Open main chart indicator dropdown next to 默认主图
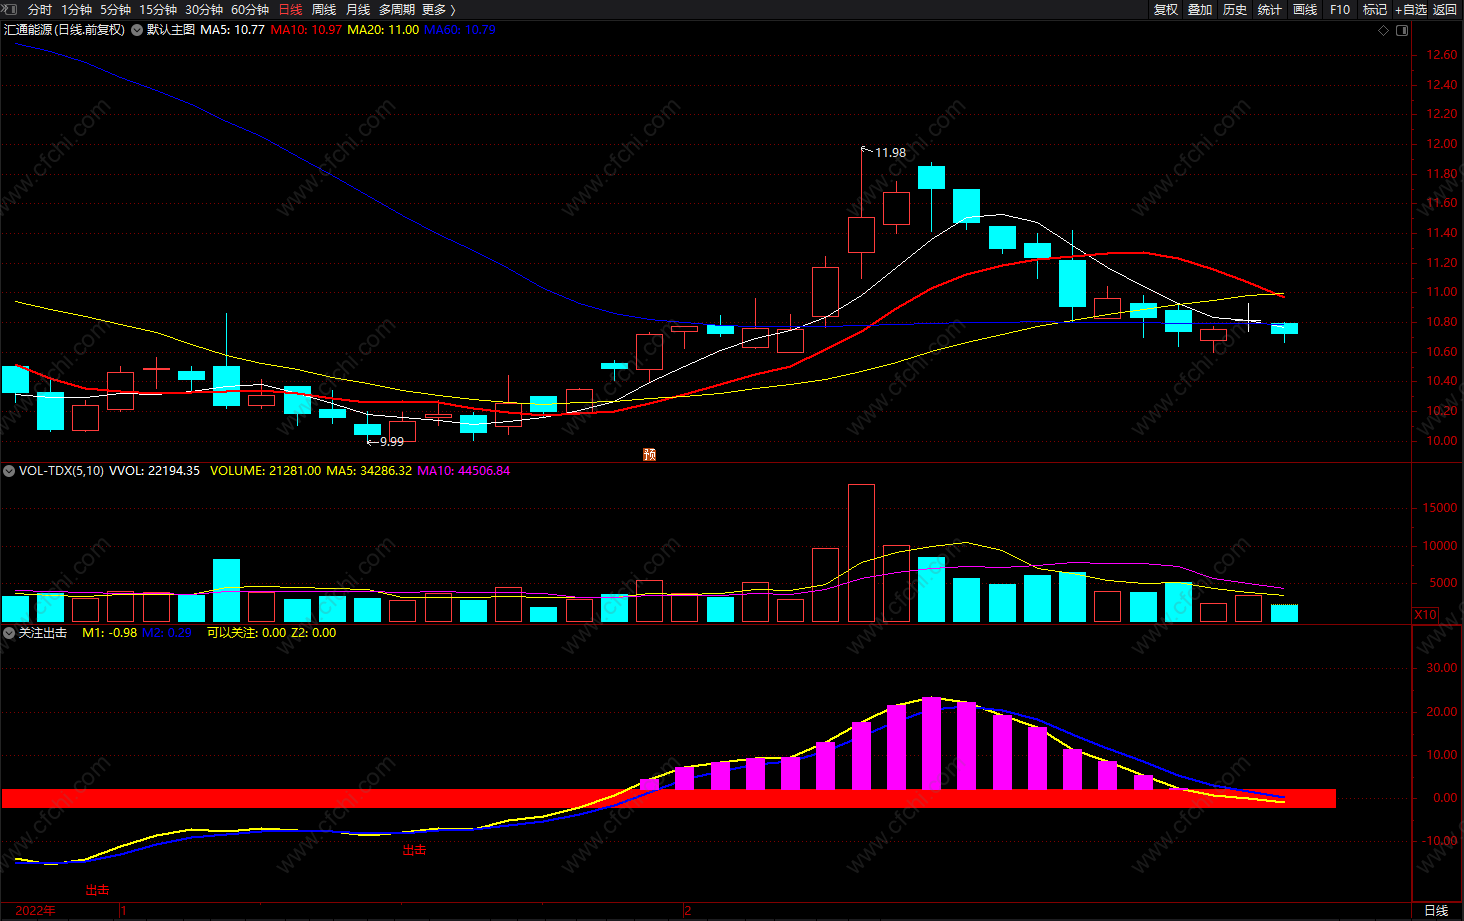Viewport: 1464px width, 921px height. pyautogui.click(x=137, y=30)
